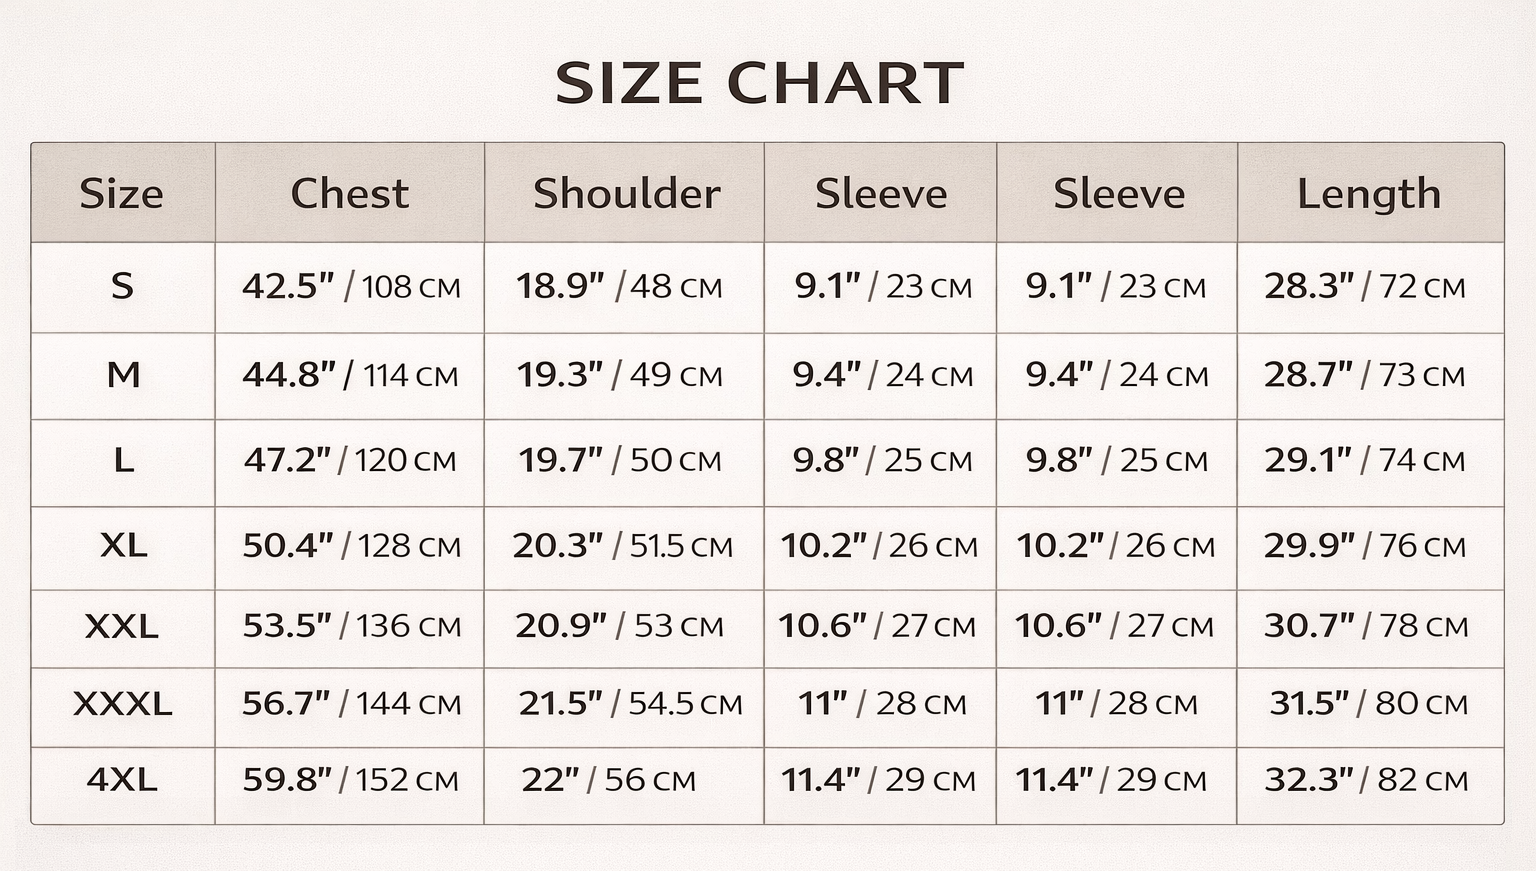Click the XL size row label
The image size is (1536, 871).
point(123,546)
